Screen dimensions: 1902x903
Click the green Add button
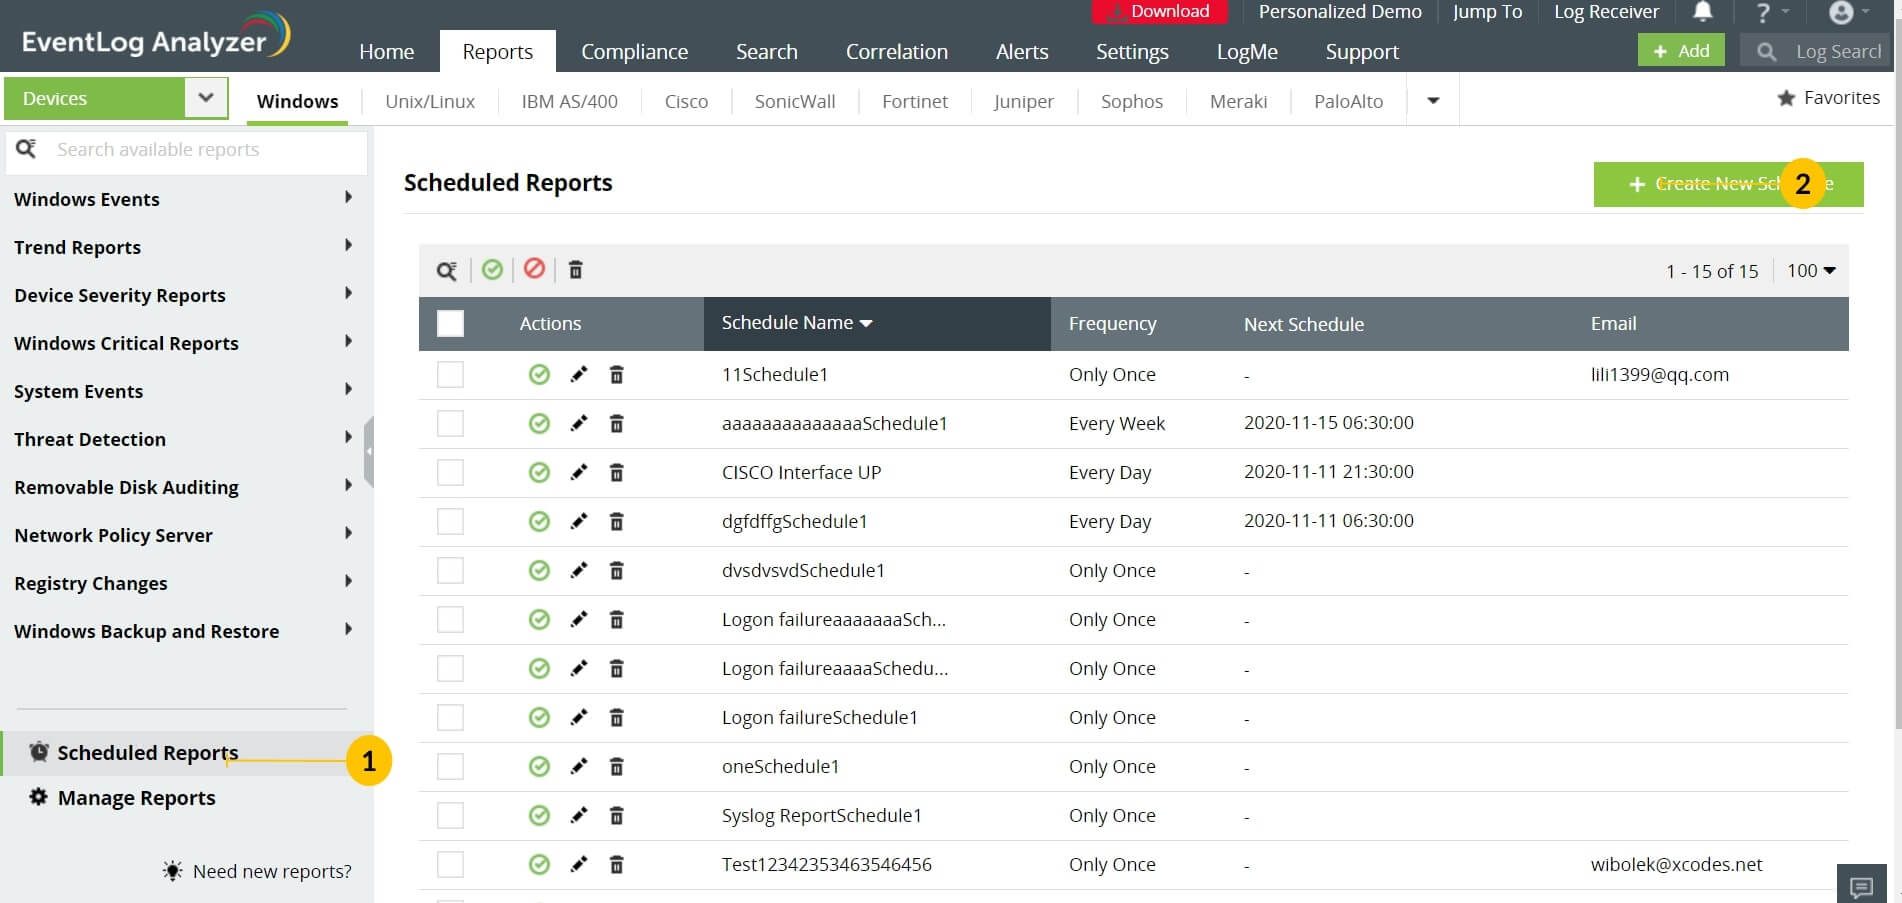[x=1681, y=50]
